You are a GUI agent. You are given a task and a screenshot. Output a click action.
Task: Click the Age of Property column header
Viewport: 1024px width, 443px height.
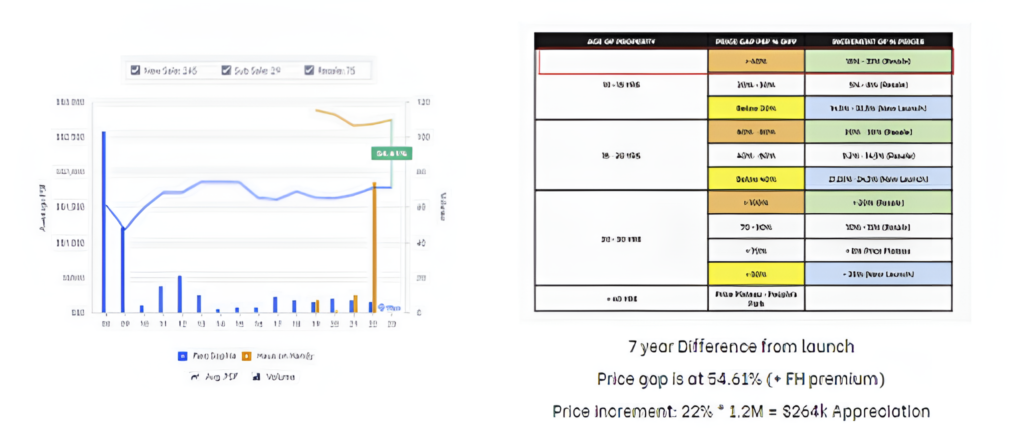(x=621, y=40)
